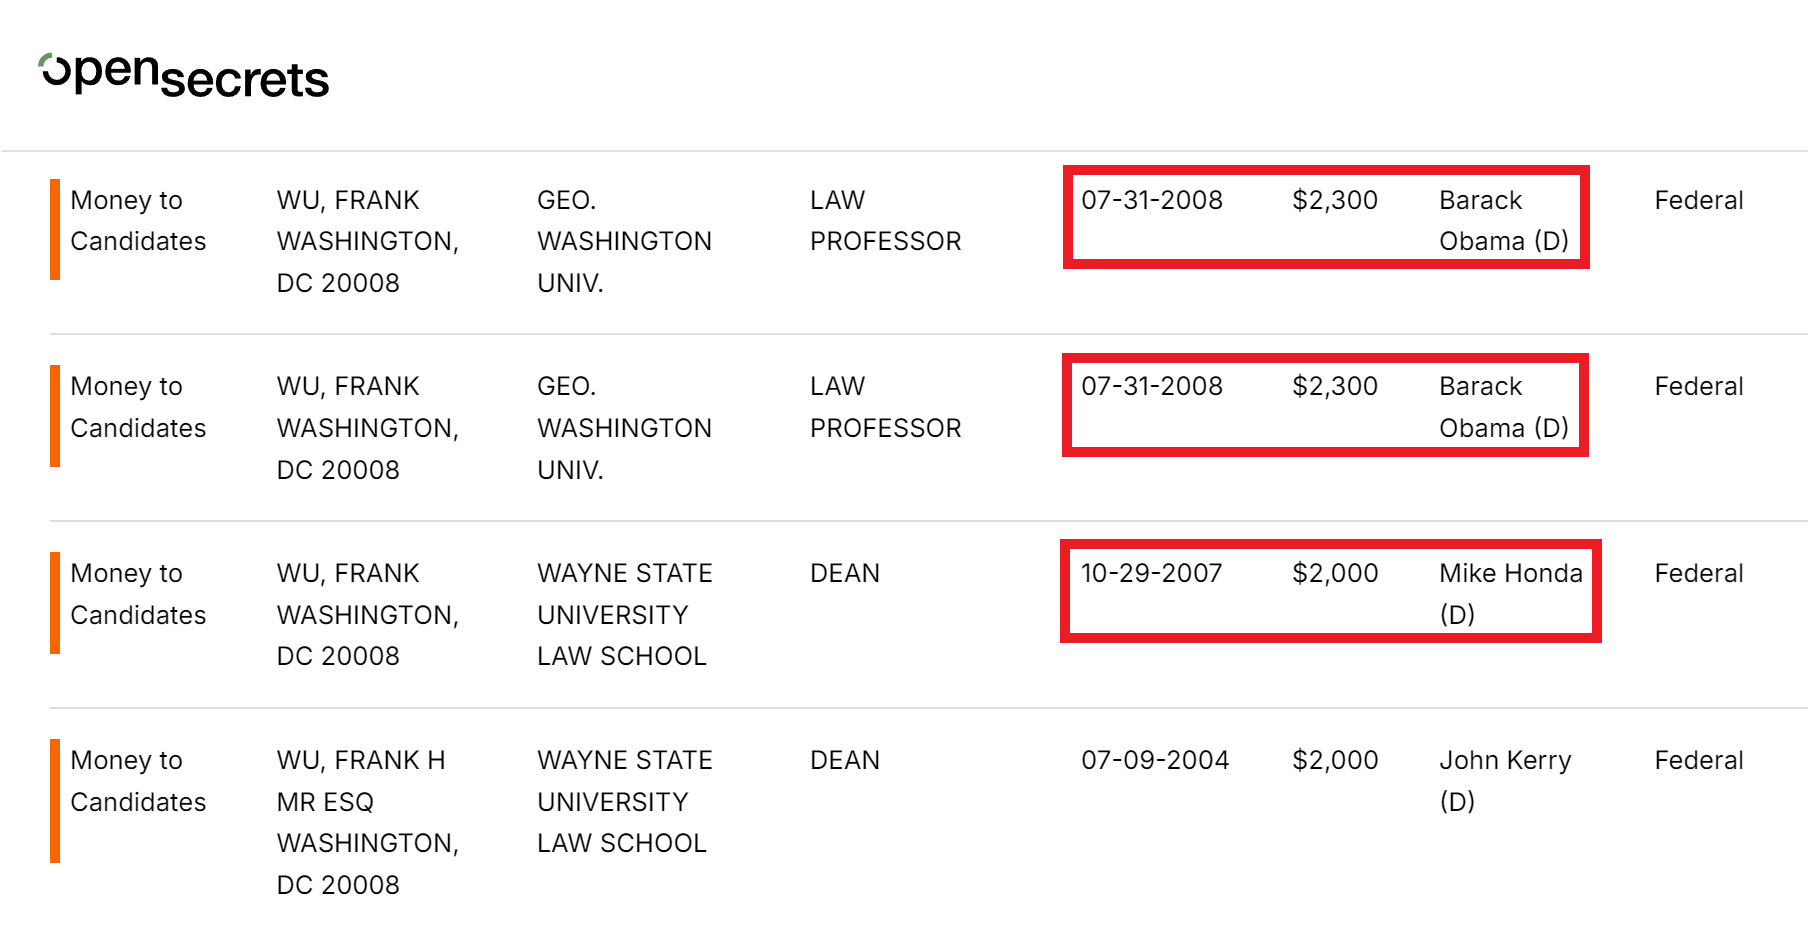
Task: Click first GEO. WASHINGTON UNIV. employer
Action: [x=624, y=241]
